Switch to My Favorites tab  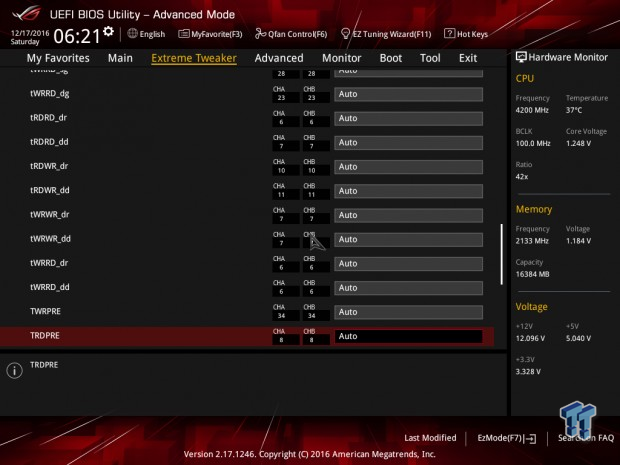58,58
